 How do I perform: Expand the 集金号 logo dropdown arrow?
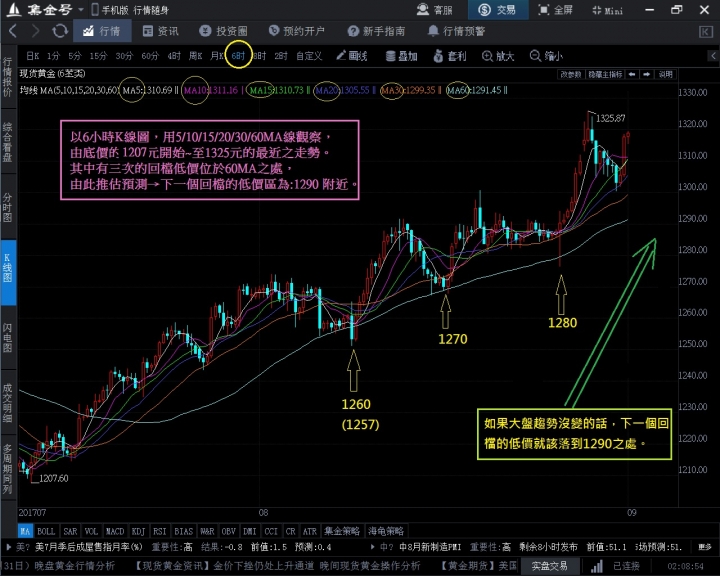click(x=81, y=10)
